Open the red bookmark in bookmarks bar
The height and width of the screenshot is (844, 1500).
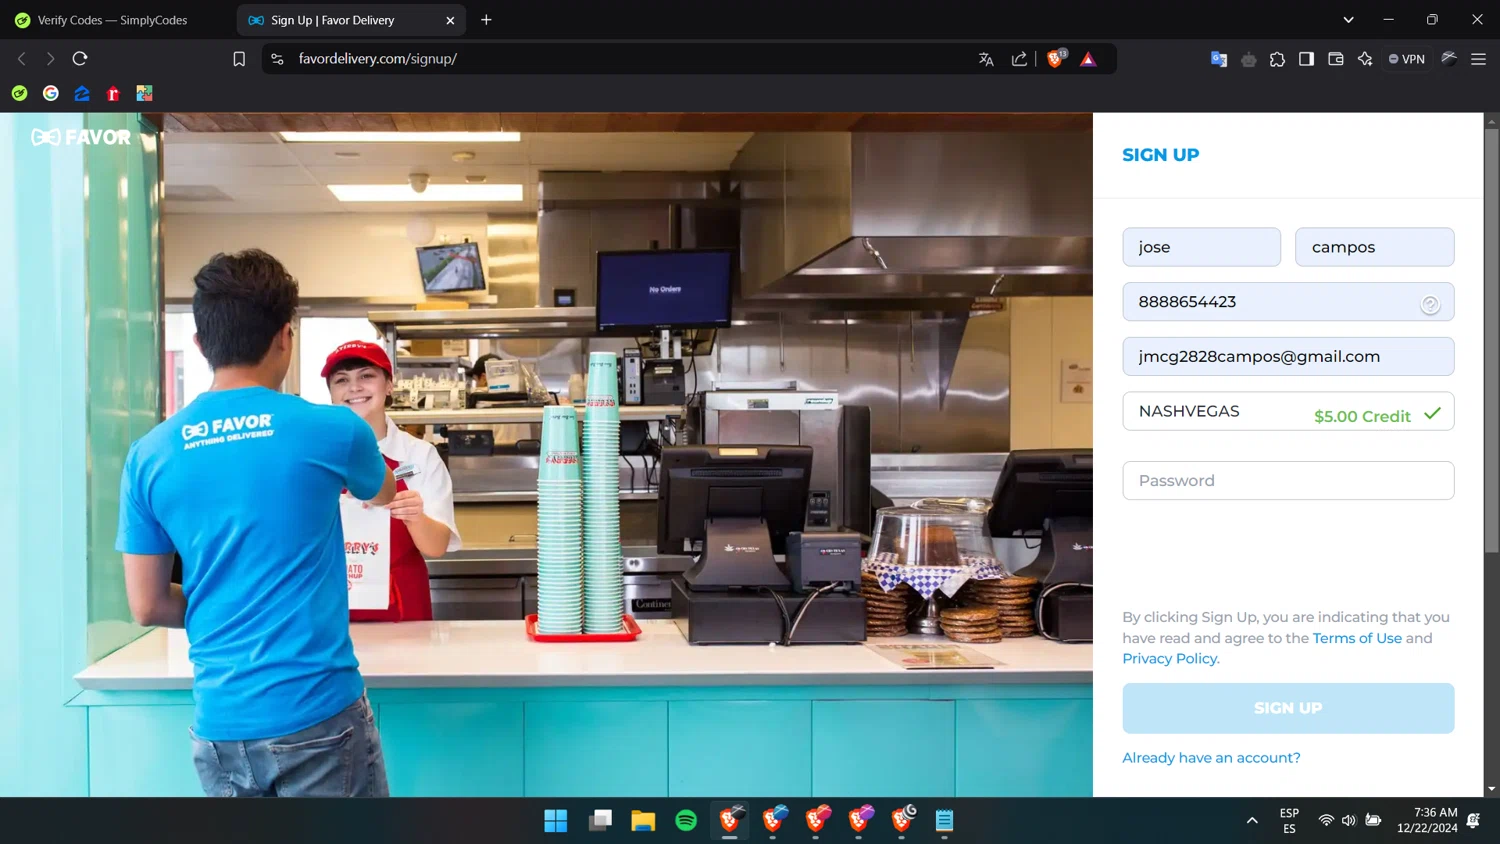pos(113,93)
